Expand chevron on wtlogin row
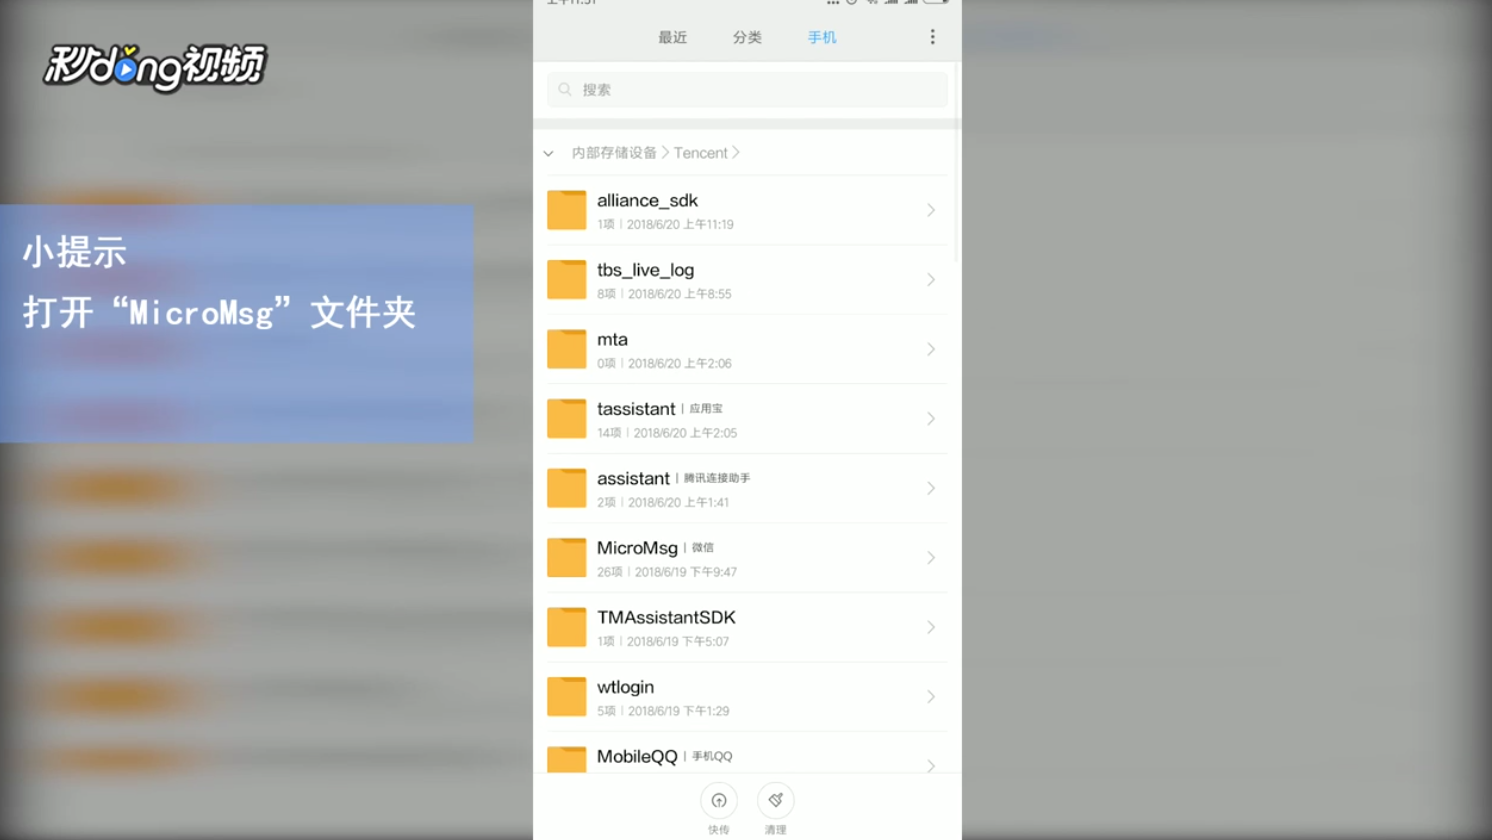 click(931, 697)
